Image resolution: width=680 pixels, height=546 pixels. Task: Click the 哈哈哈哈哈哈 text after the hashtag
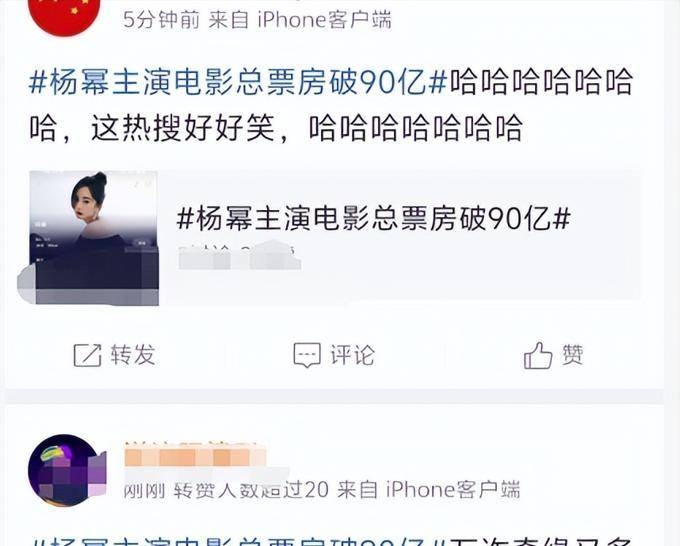541,82
